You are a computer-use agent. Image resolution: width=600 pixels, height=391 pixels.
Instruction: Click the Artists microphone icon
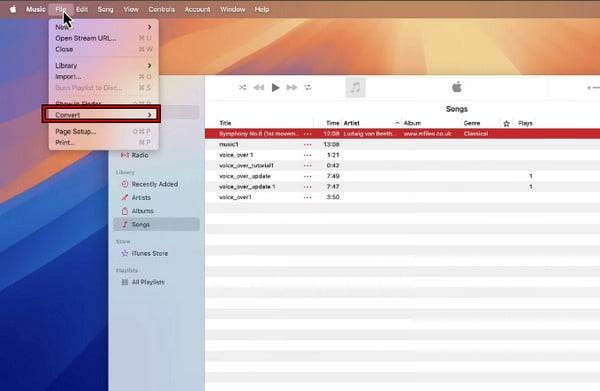coord(125,197)
